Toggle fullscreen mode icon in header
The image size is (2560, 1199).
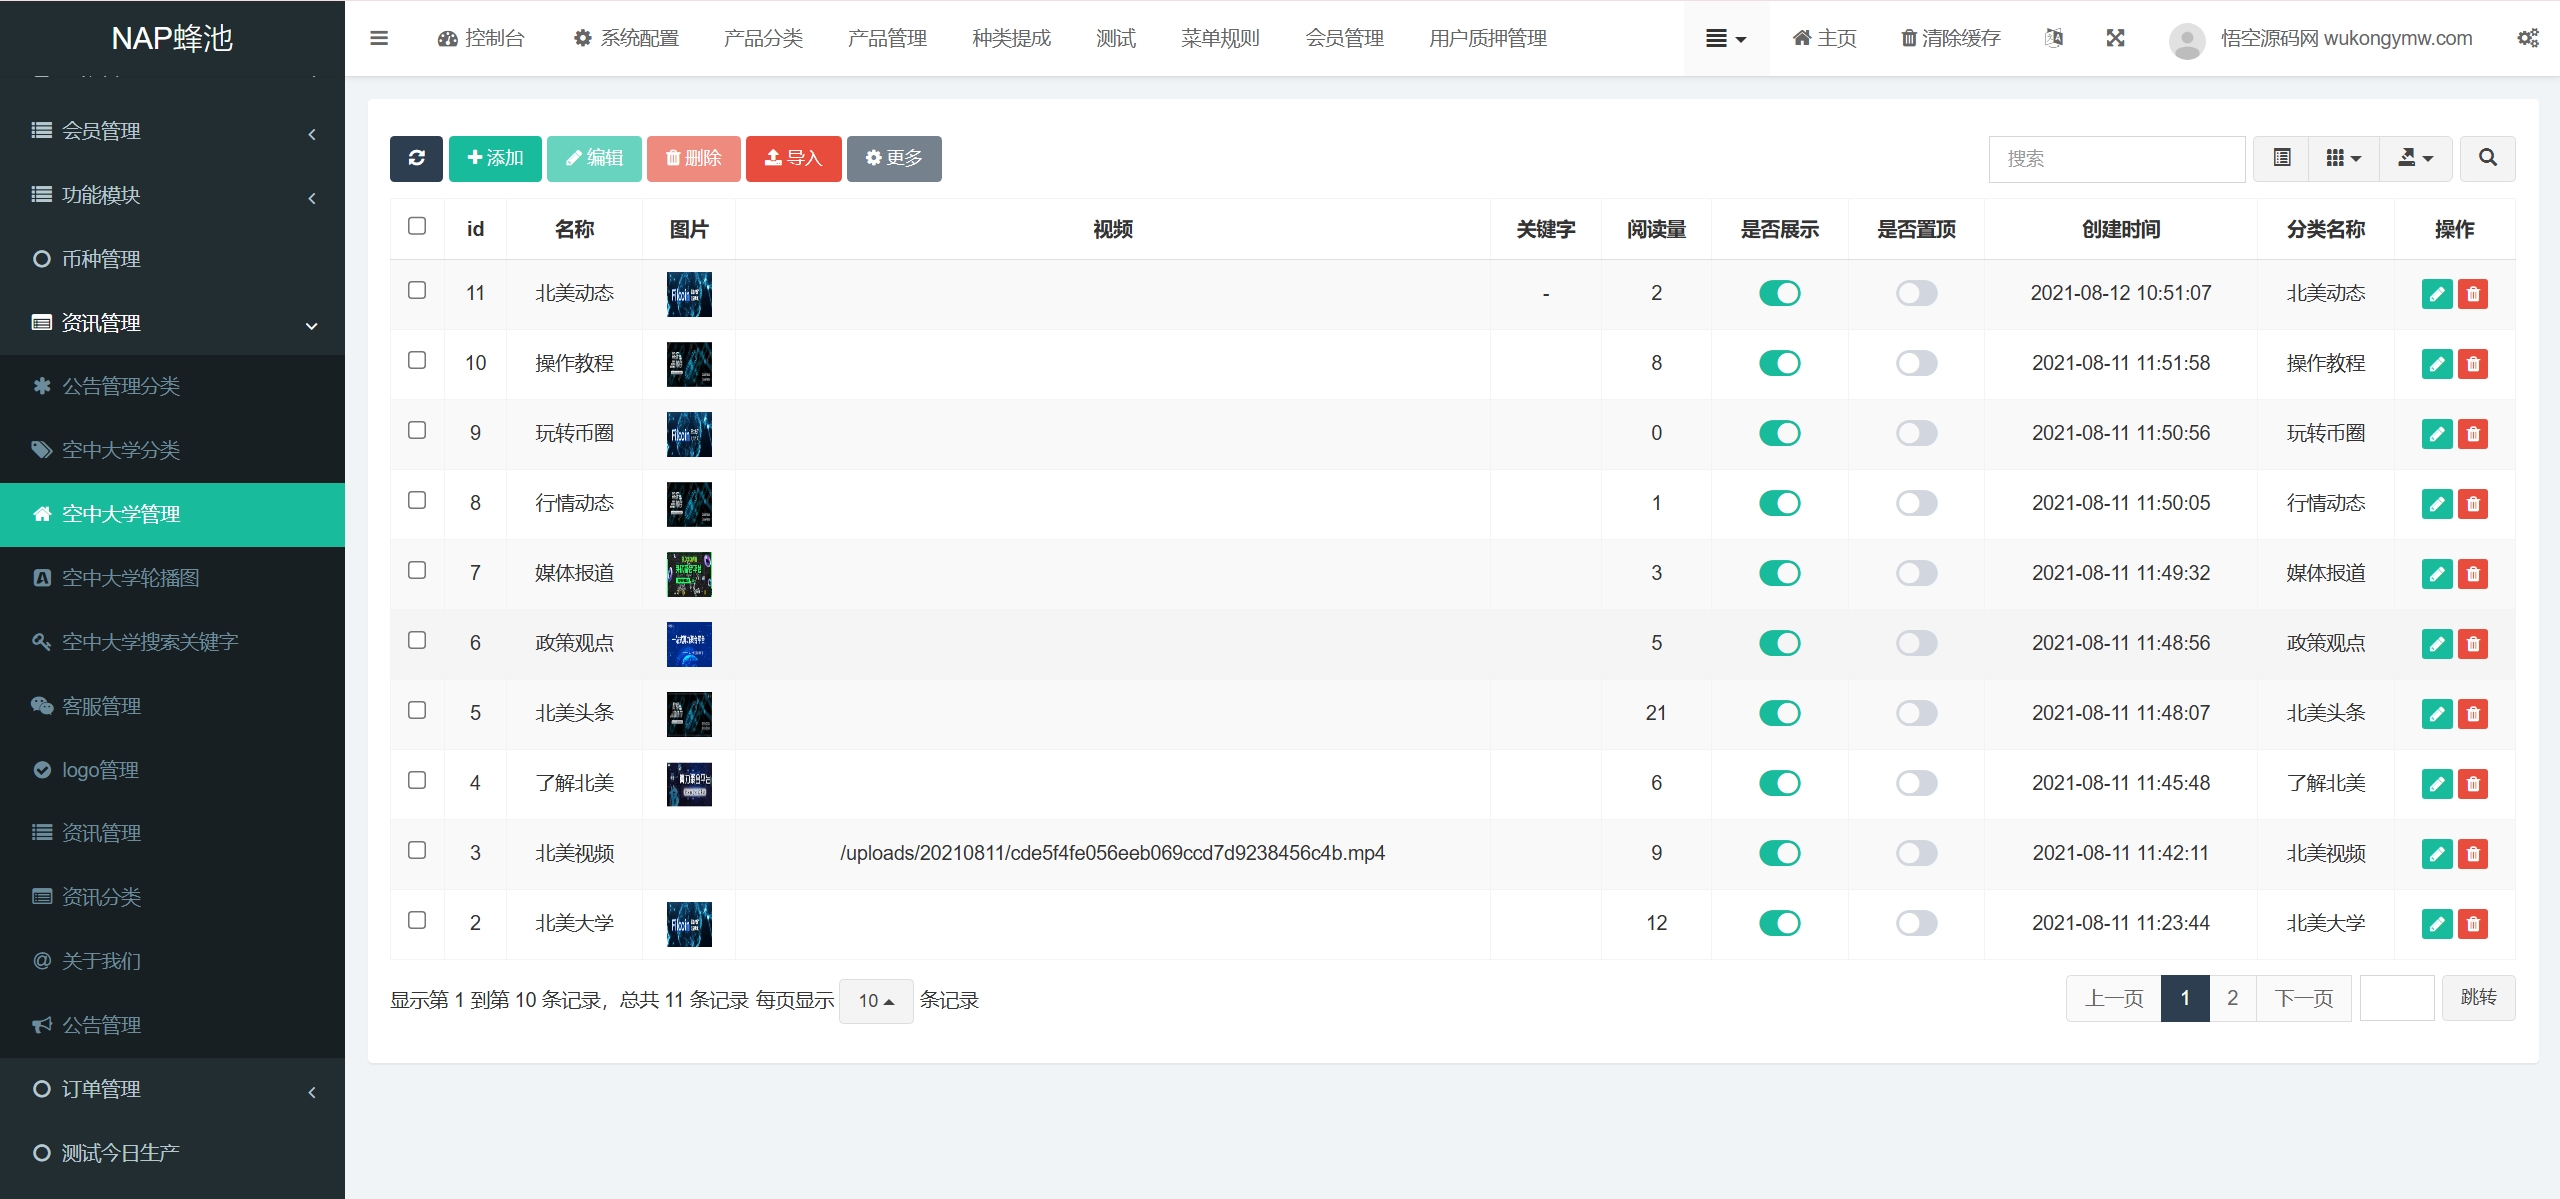pyautogui.click(x=2115, y=38)
